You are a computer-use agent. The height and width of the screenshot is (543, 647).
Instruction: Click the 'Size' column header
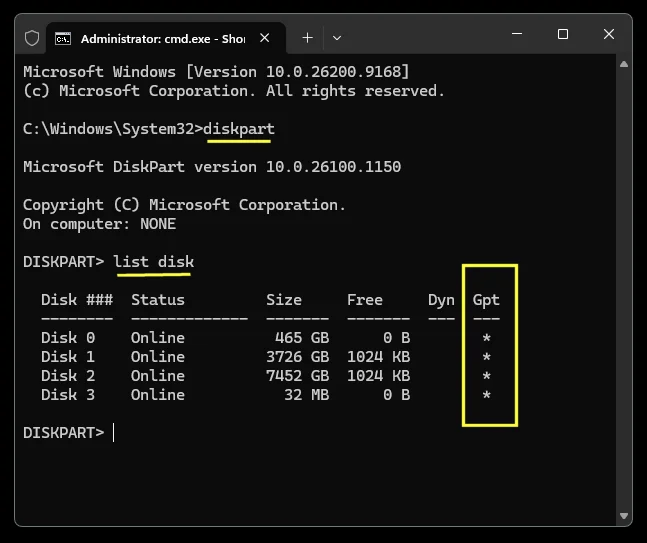[284, 300]
